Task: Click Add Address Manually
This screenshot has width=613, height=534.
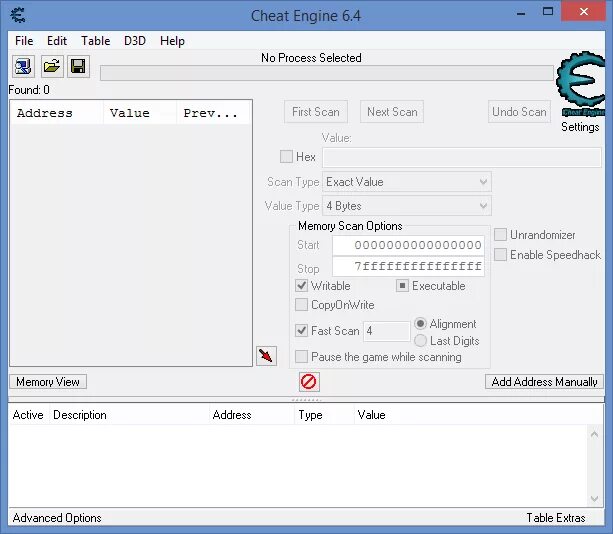Action: [x=544, y=382]
